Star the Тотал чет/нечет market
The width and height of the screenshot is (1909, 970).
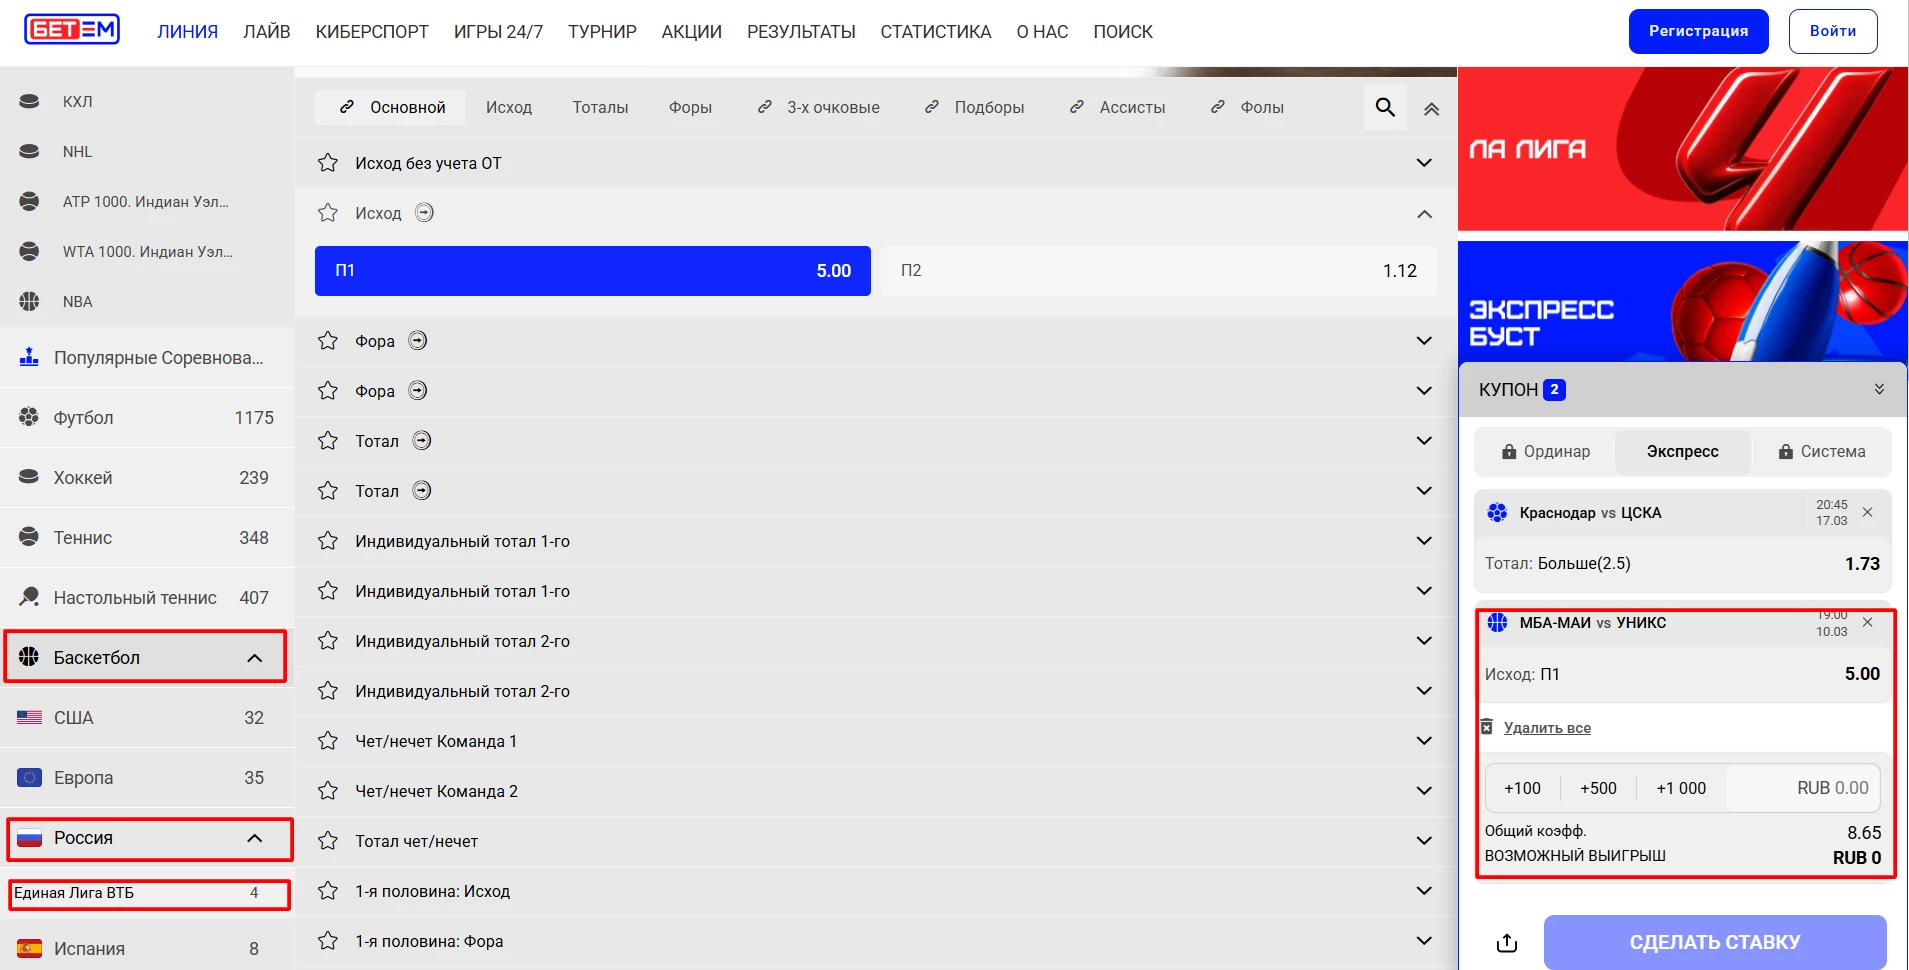pyautogui.click(x=328, y=841)
